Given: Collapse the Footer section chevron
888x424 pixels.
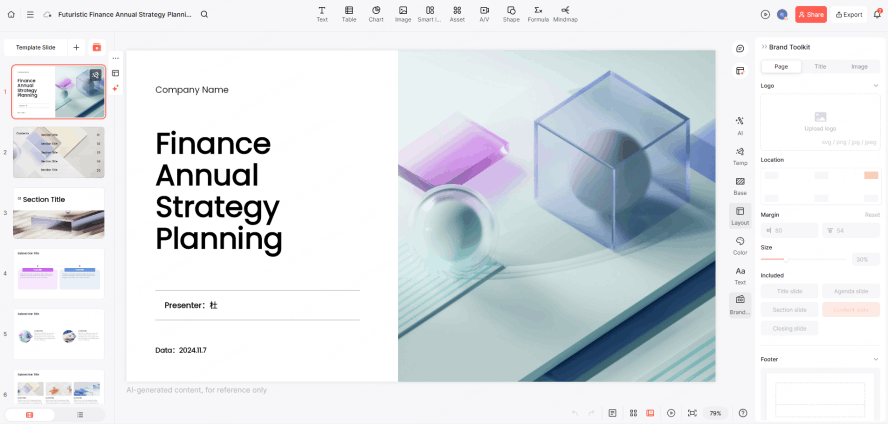Looking at the screenshot, I should coord(876,359).
